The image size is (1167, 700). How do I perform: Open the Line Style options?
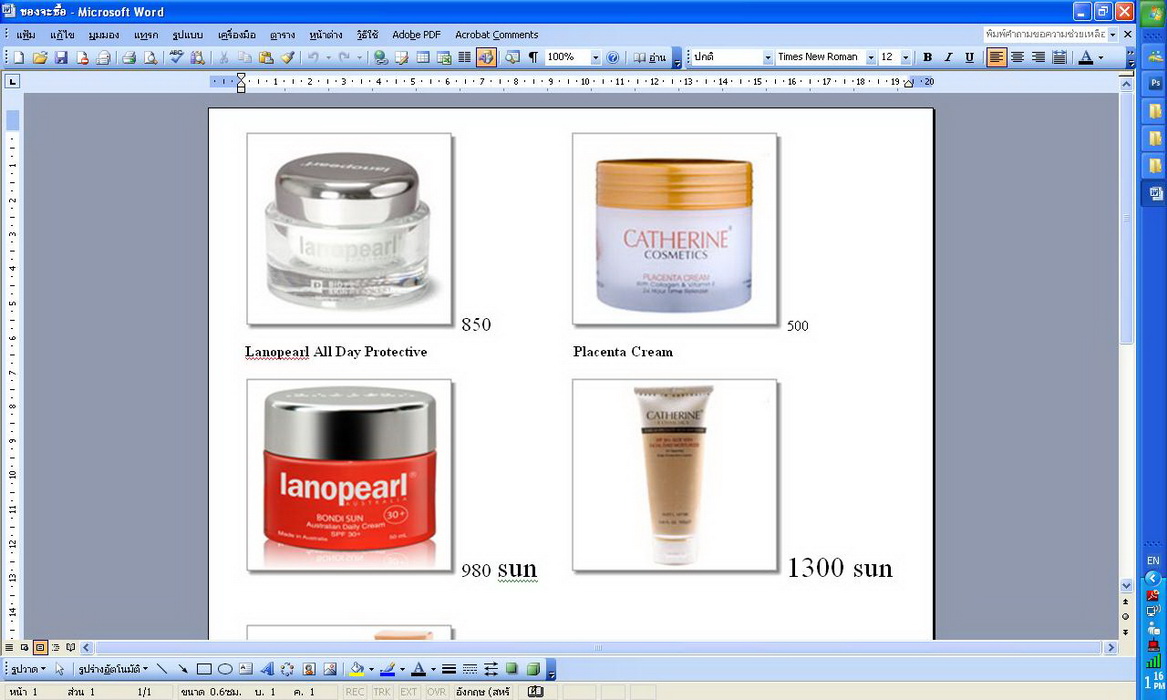449,670
